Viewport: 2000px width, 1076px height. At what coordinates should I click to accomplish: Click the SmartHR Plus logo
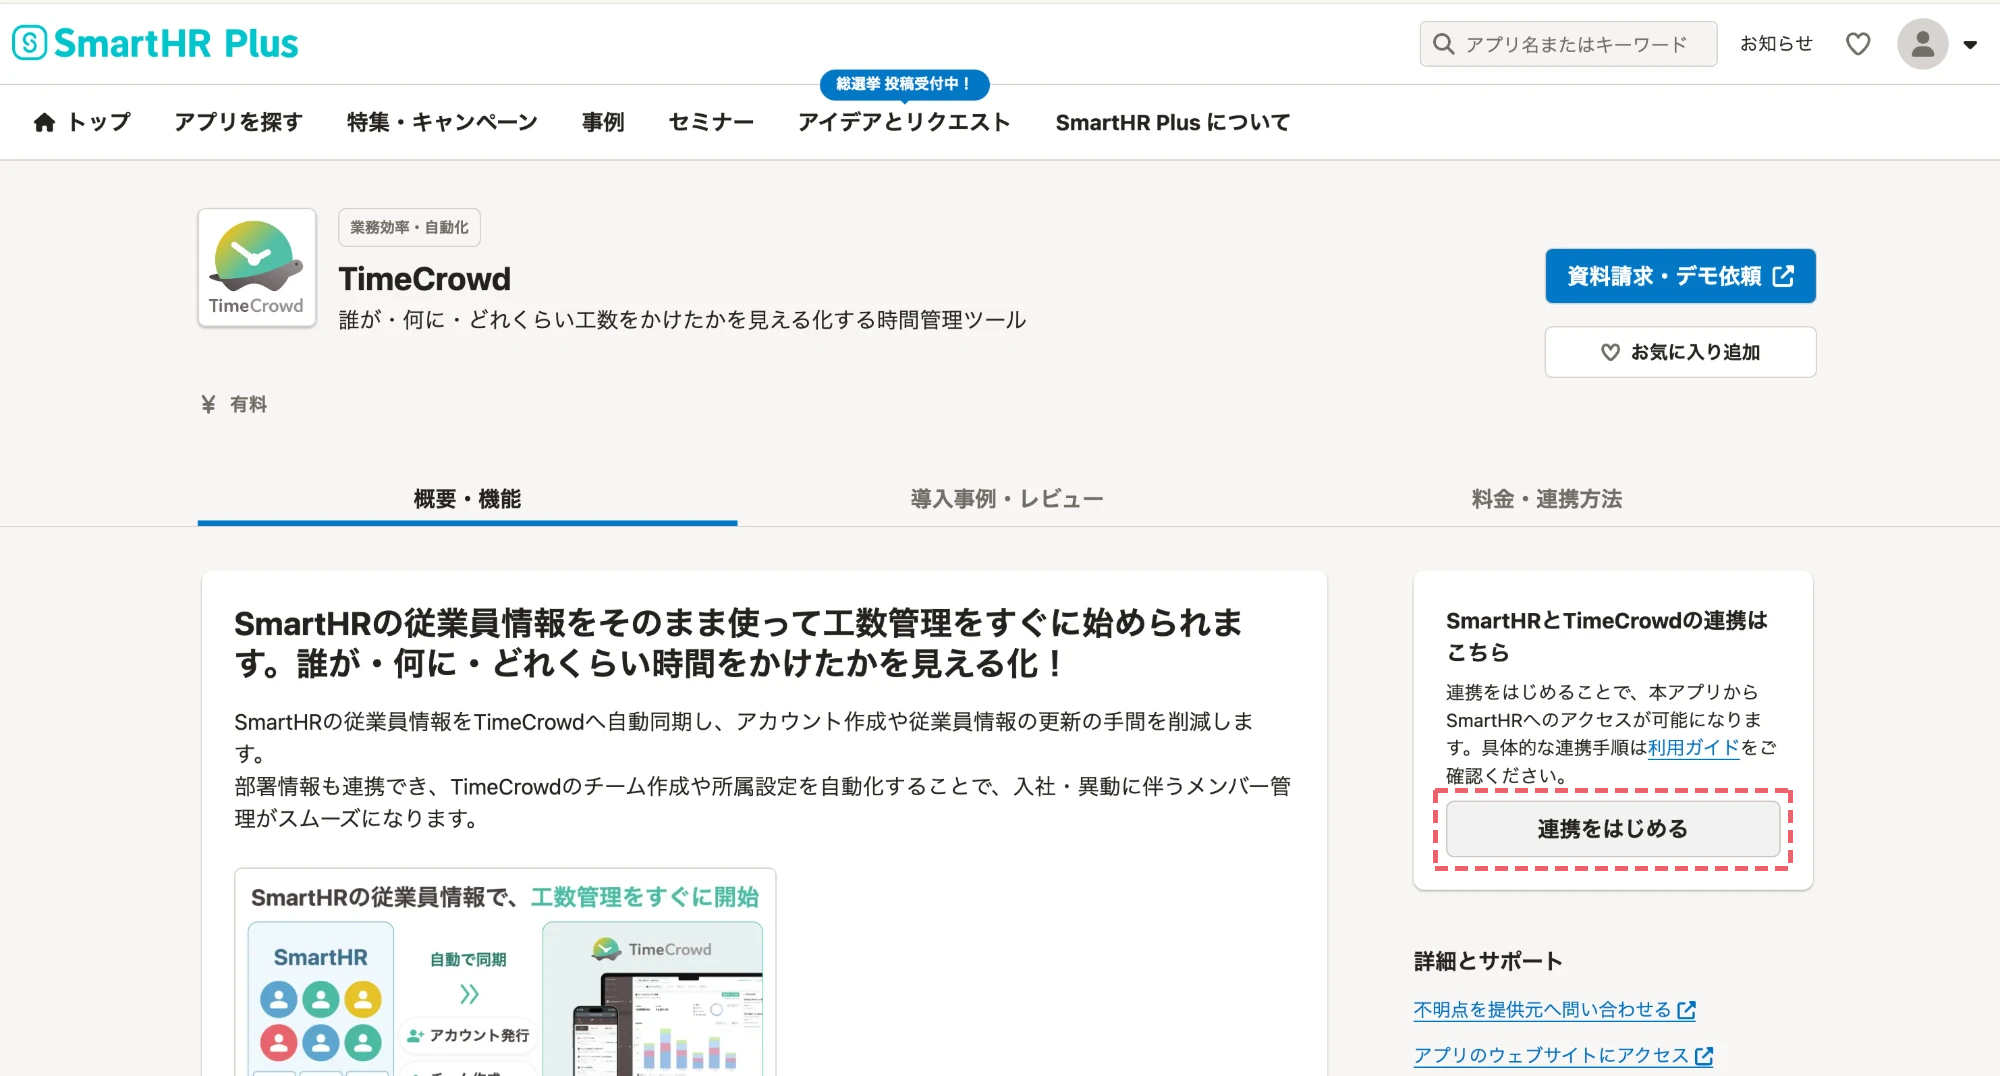click(155, 43)
